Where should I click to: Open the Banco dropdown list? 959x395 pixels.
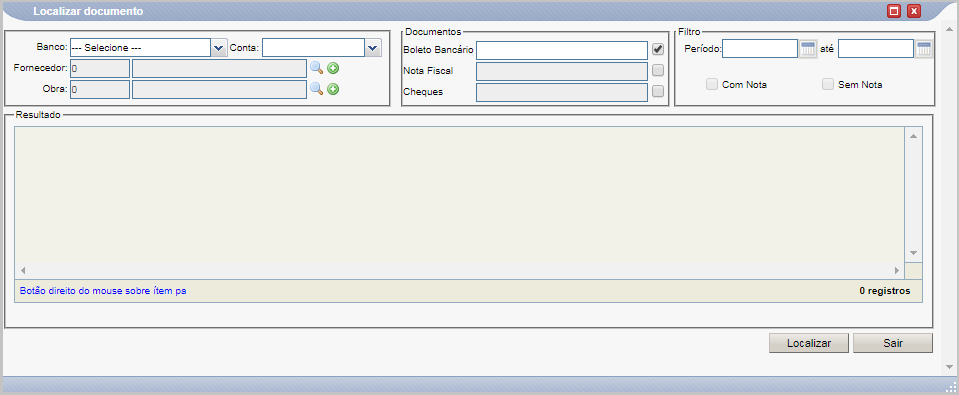219,48
